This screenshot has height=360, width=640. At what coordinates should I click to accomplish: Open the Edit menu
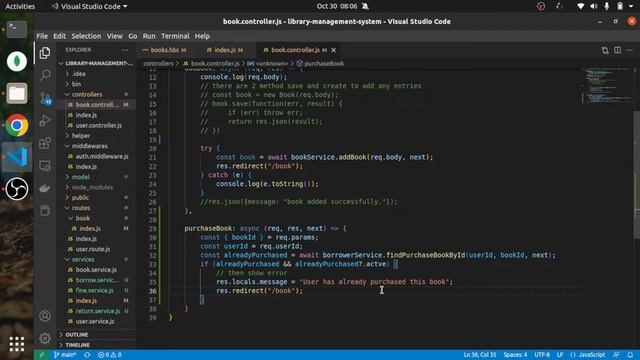[59, 36]
